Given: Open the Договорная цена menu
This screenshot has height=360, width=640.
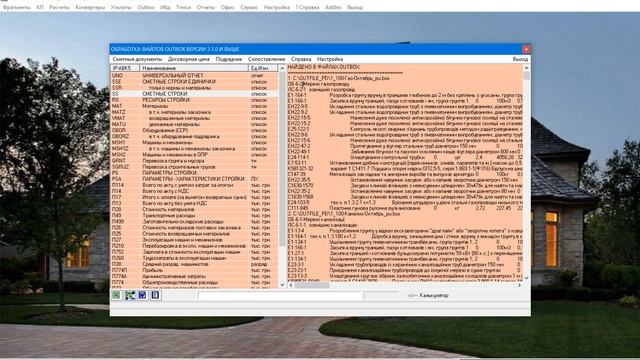Looking at the screenshot, I should 189,59.
